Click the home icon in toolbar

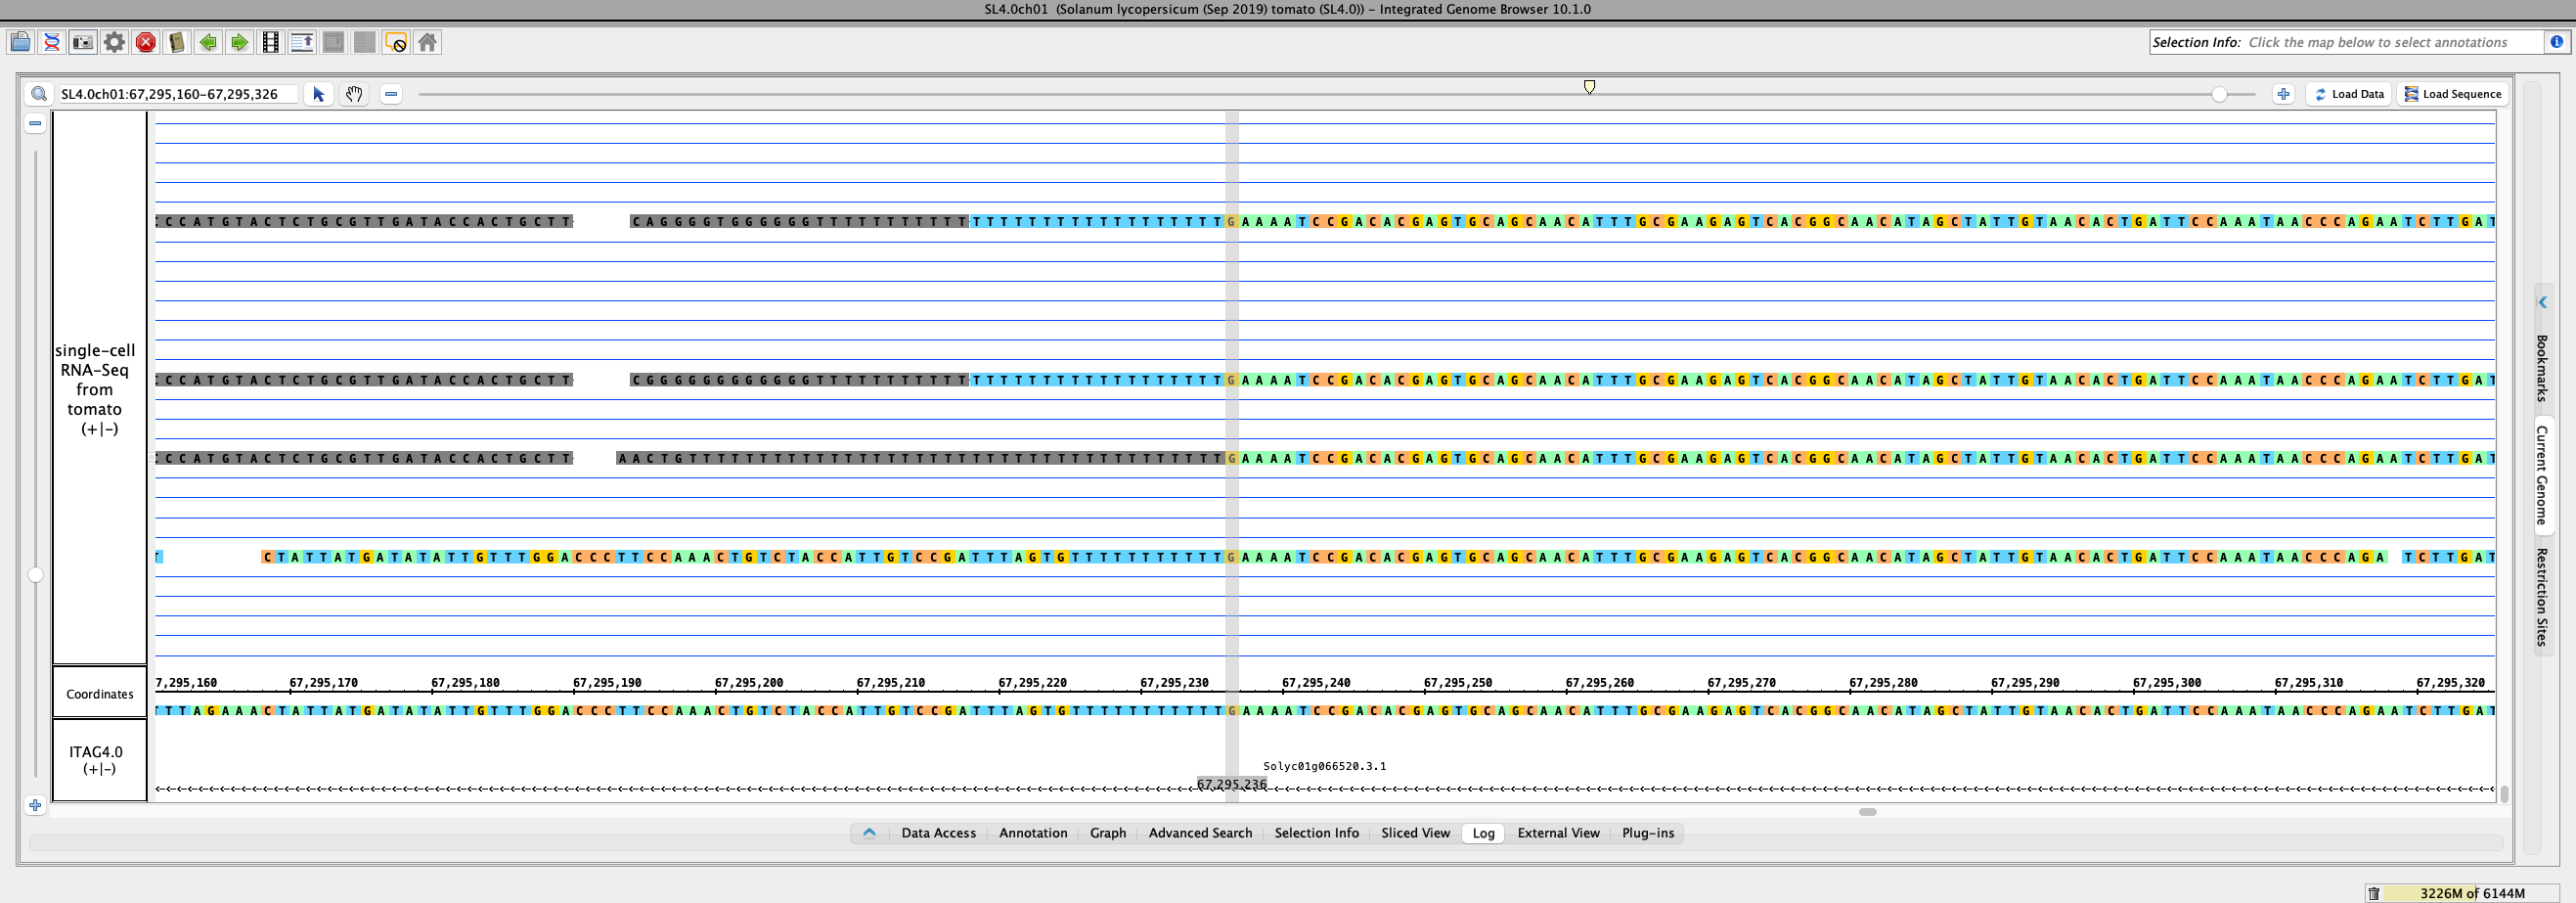coord(427,42)
